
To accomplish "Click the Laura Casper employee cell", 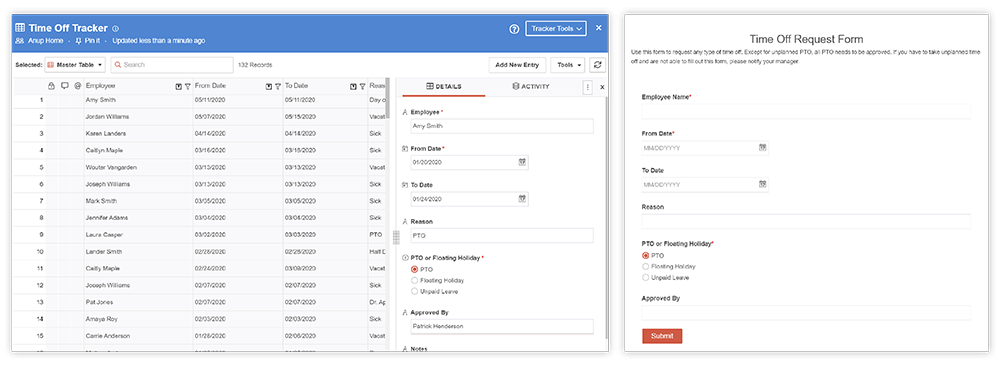I will (x=138, y=235).
